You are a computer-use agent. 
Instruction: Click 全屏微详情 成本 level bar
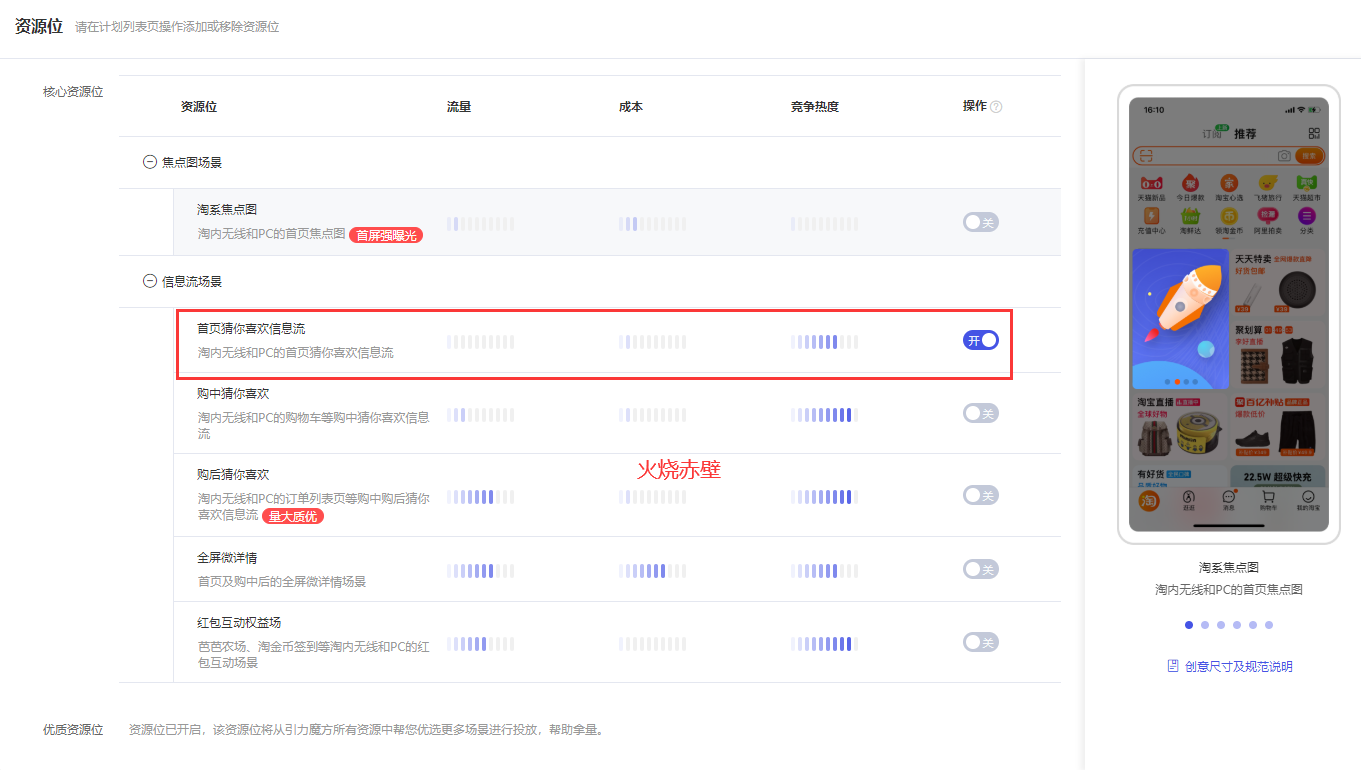point(652,571)
